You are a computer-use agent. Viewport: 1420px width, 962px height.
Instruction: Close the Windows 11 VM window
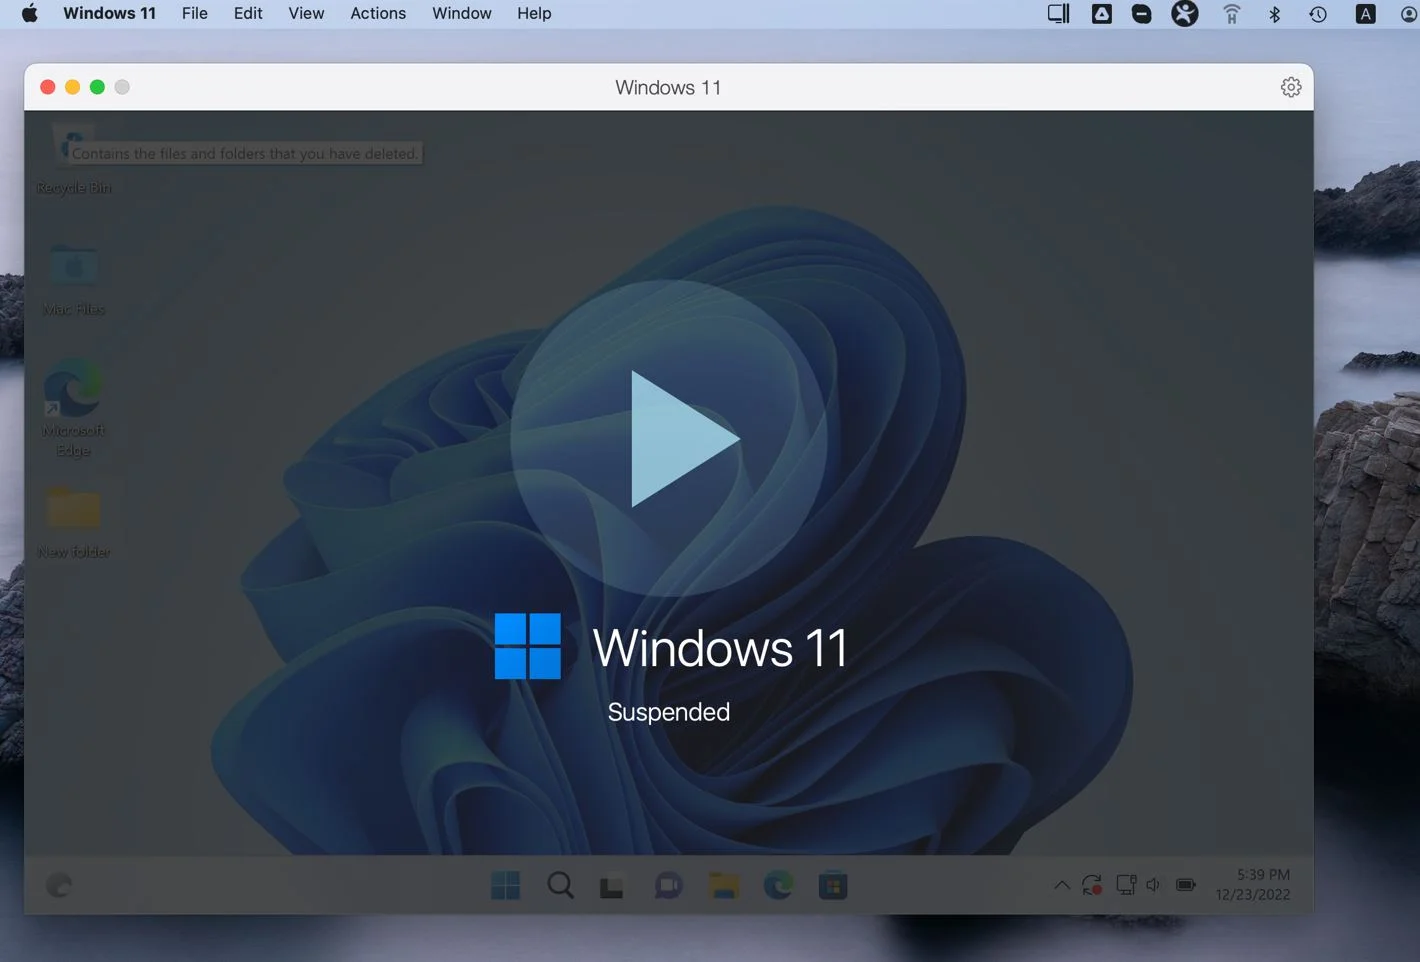click(x=47, y=87)
